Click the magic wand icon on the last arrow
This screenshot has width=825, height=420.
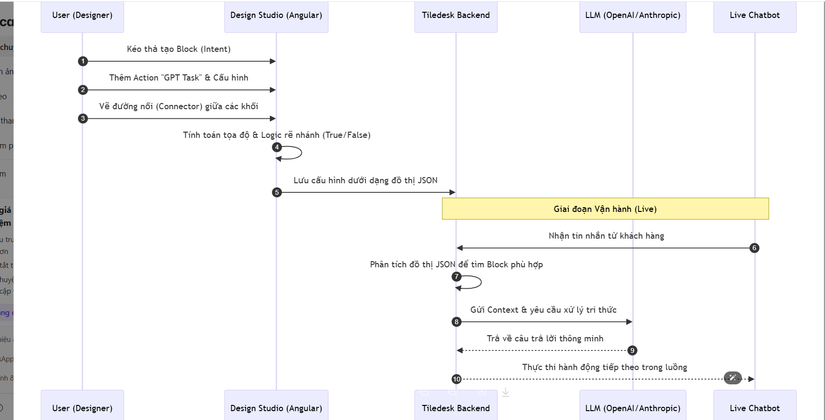[733, 378]
